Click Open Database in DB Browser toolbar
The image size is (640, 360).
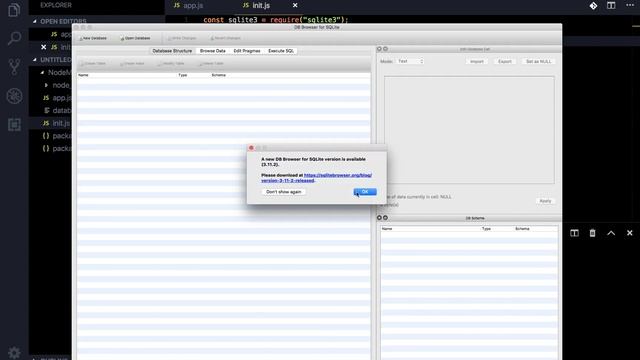tap(135, 38)
